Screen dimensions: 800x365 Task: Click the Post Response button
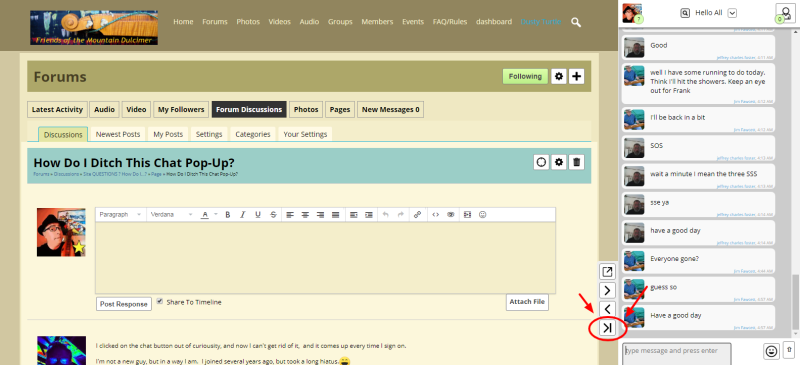(x=124, y=304)
